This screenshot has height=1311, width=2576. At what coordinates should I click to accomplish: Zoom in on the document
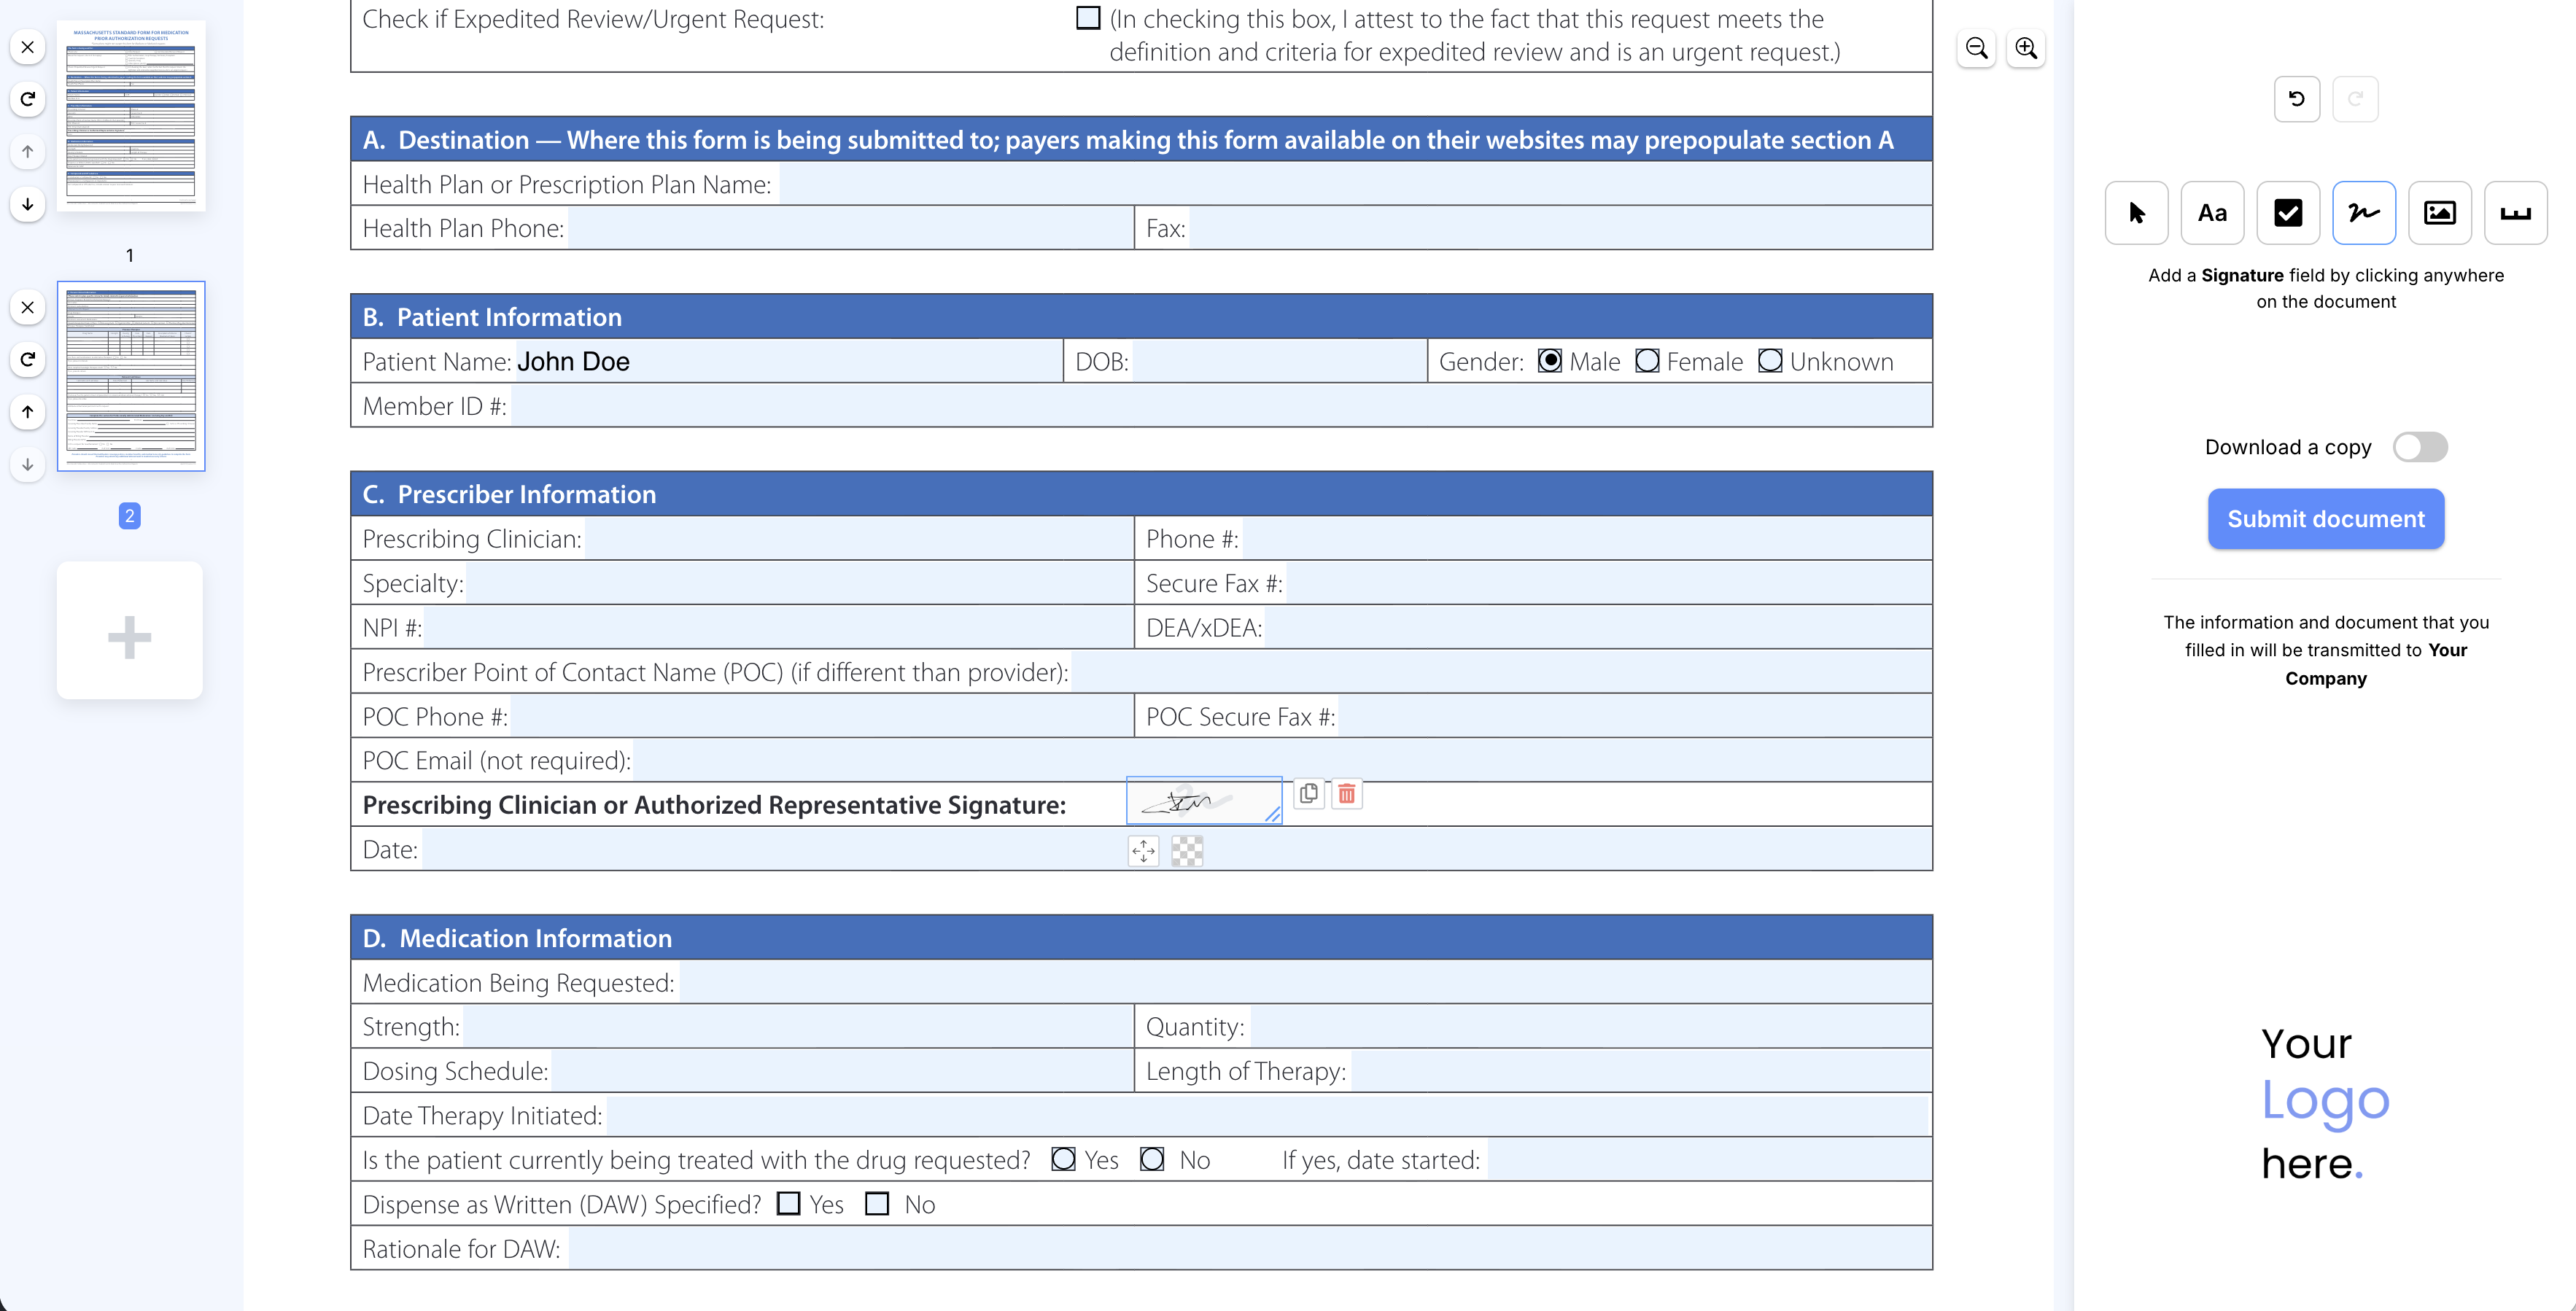tap(2026, 48)
